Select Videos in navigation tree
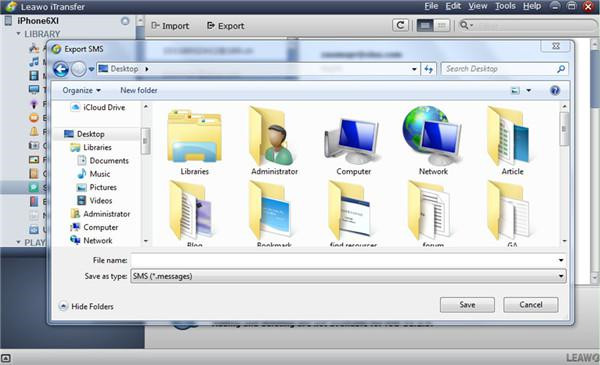 click(95, 200)
